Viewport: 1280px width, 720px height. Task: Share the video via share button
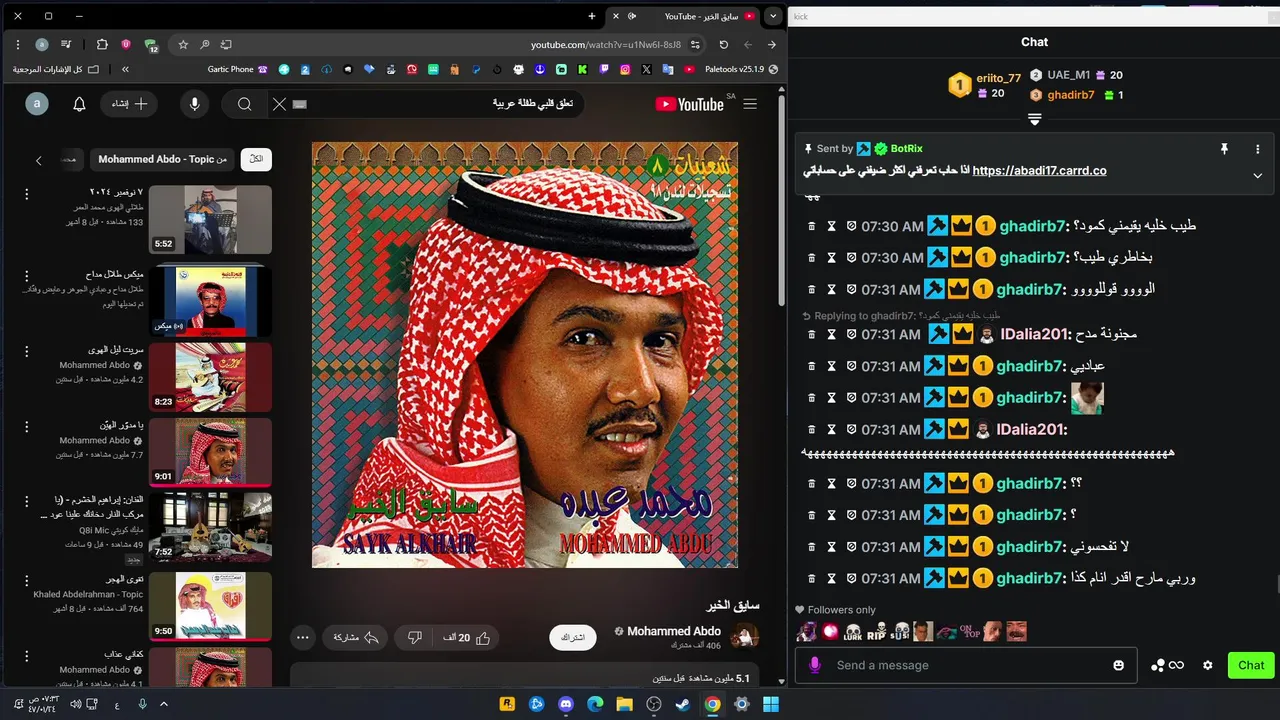(x=356, y=637)
